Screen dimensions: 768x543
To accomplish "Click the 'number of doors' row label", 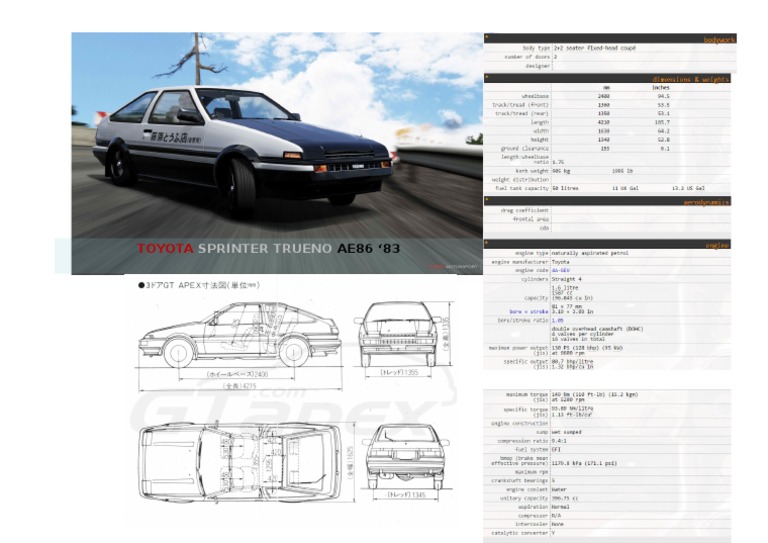I will pos(527,57).
